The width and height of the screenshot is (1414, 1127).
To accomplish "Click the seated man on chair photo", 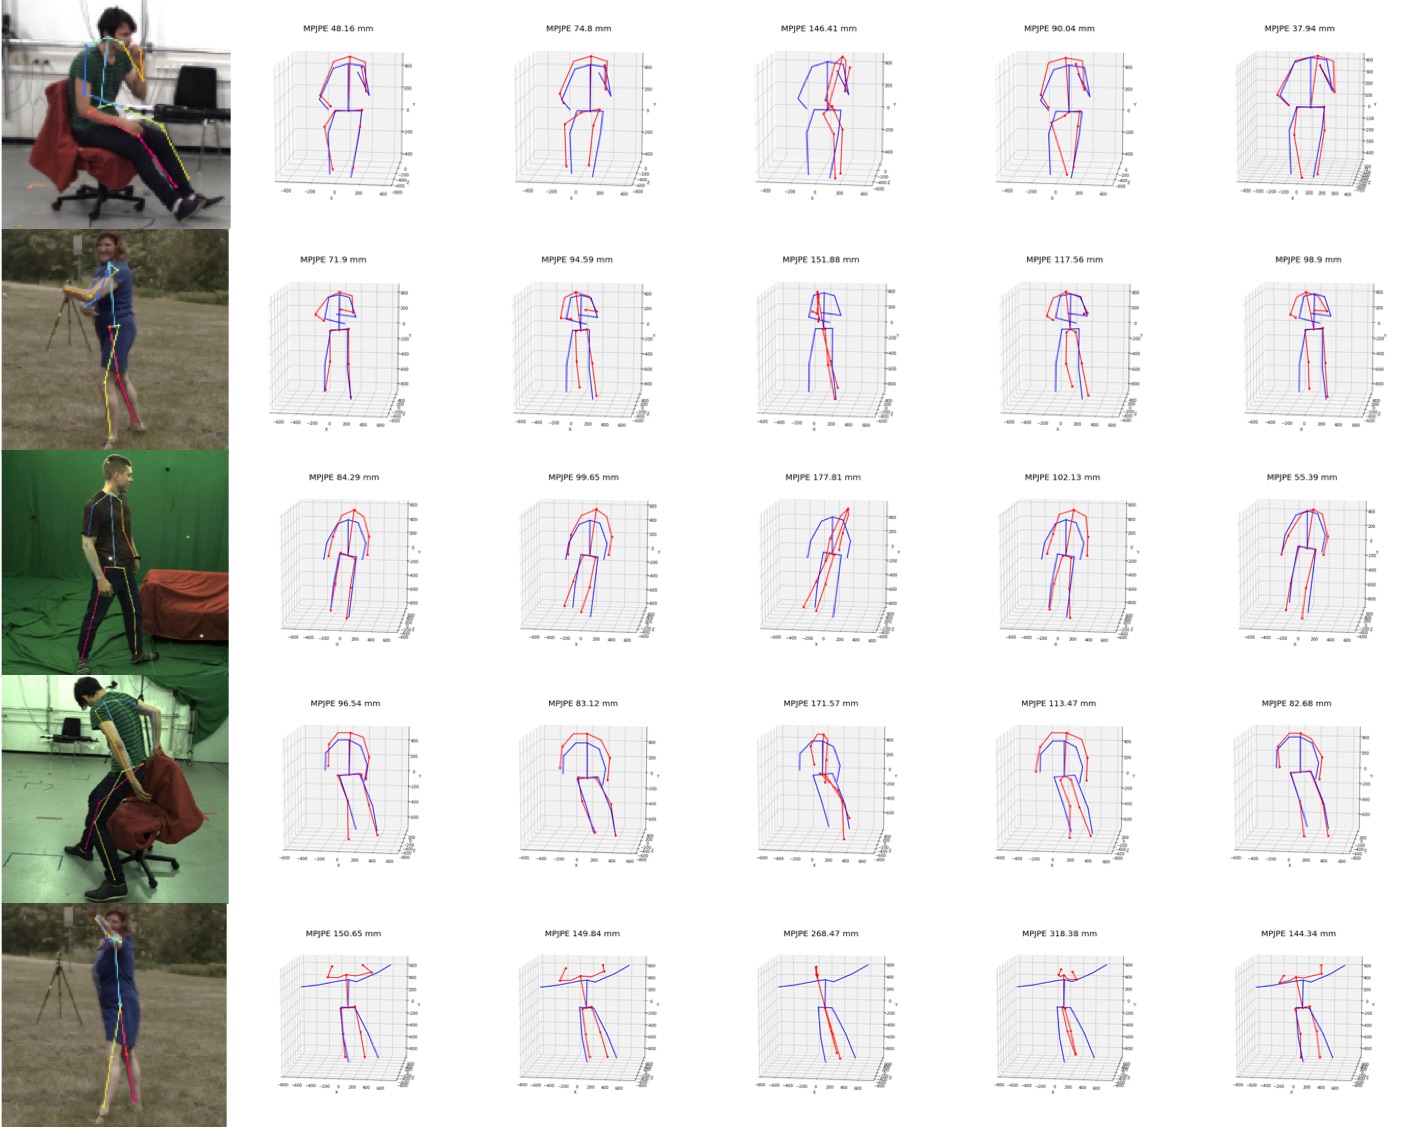I will pyautogui.click(x=116, y=115).
